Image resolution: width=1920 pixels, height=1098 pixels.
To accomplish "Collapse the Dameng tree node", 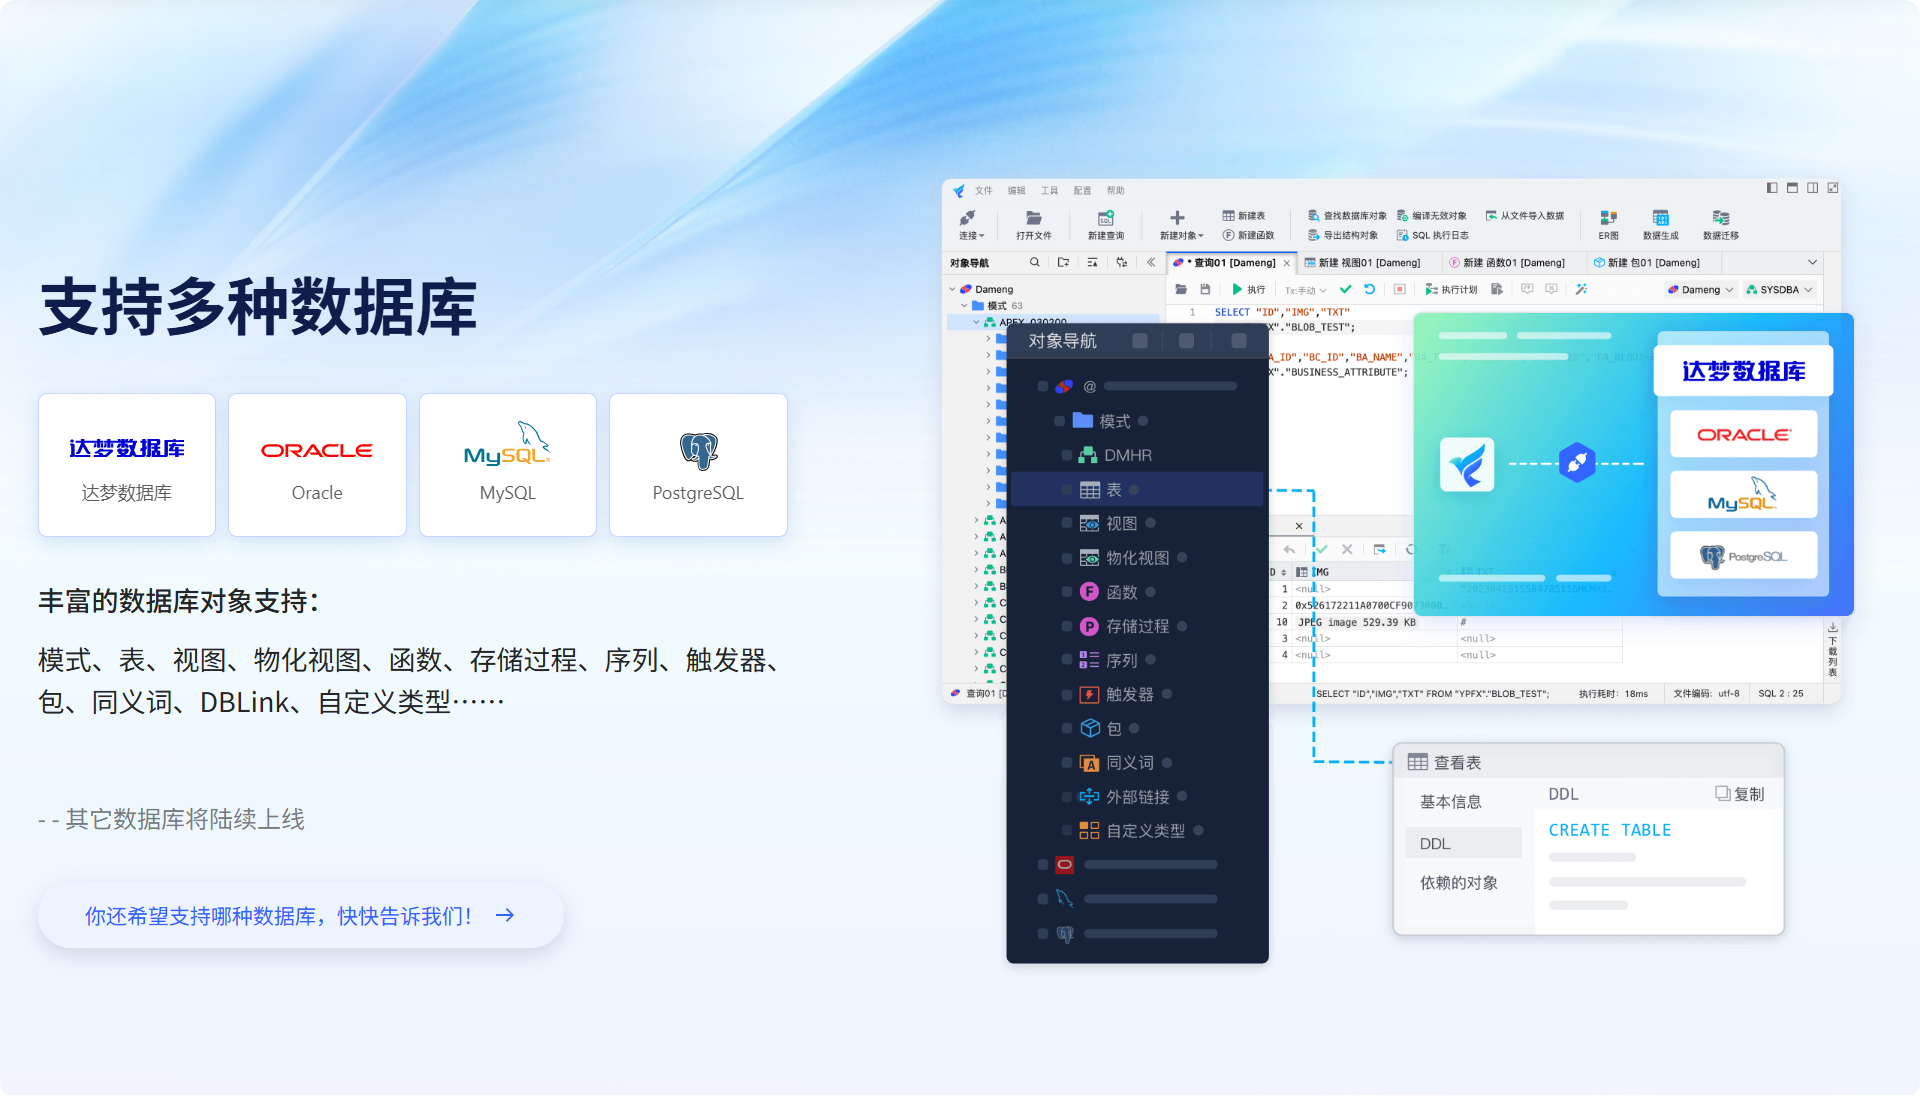I will coord(953,290).
